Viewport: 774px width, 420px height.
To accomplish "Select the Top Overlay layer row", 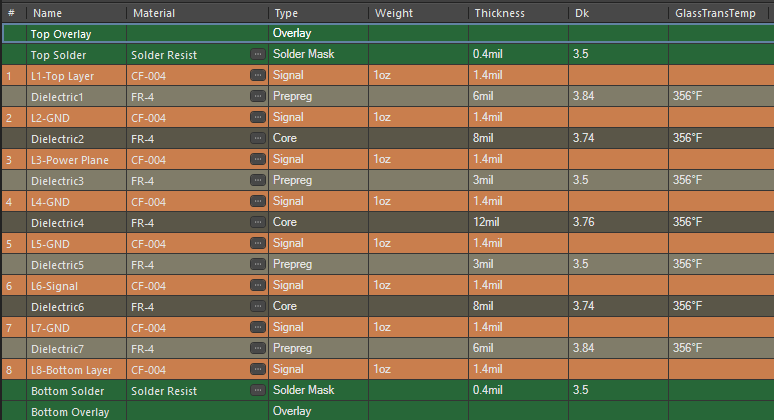I will pyautogui.click(x=60, y=33).
